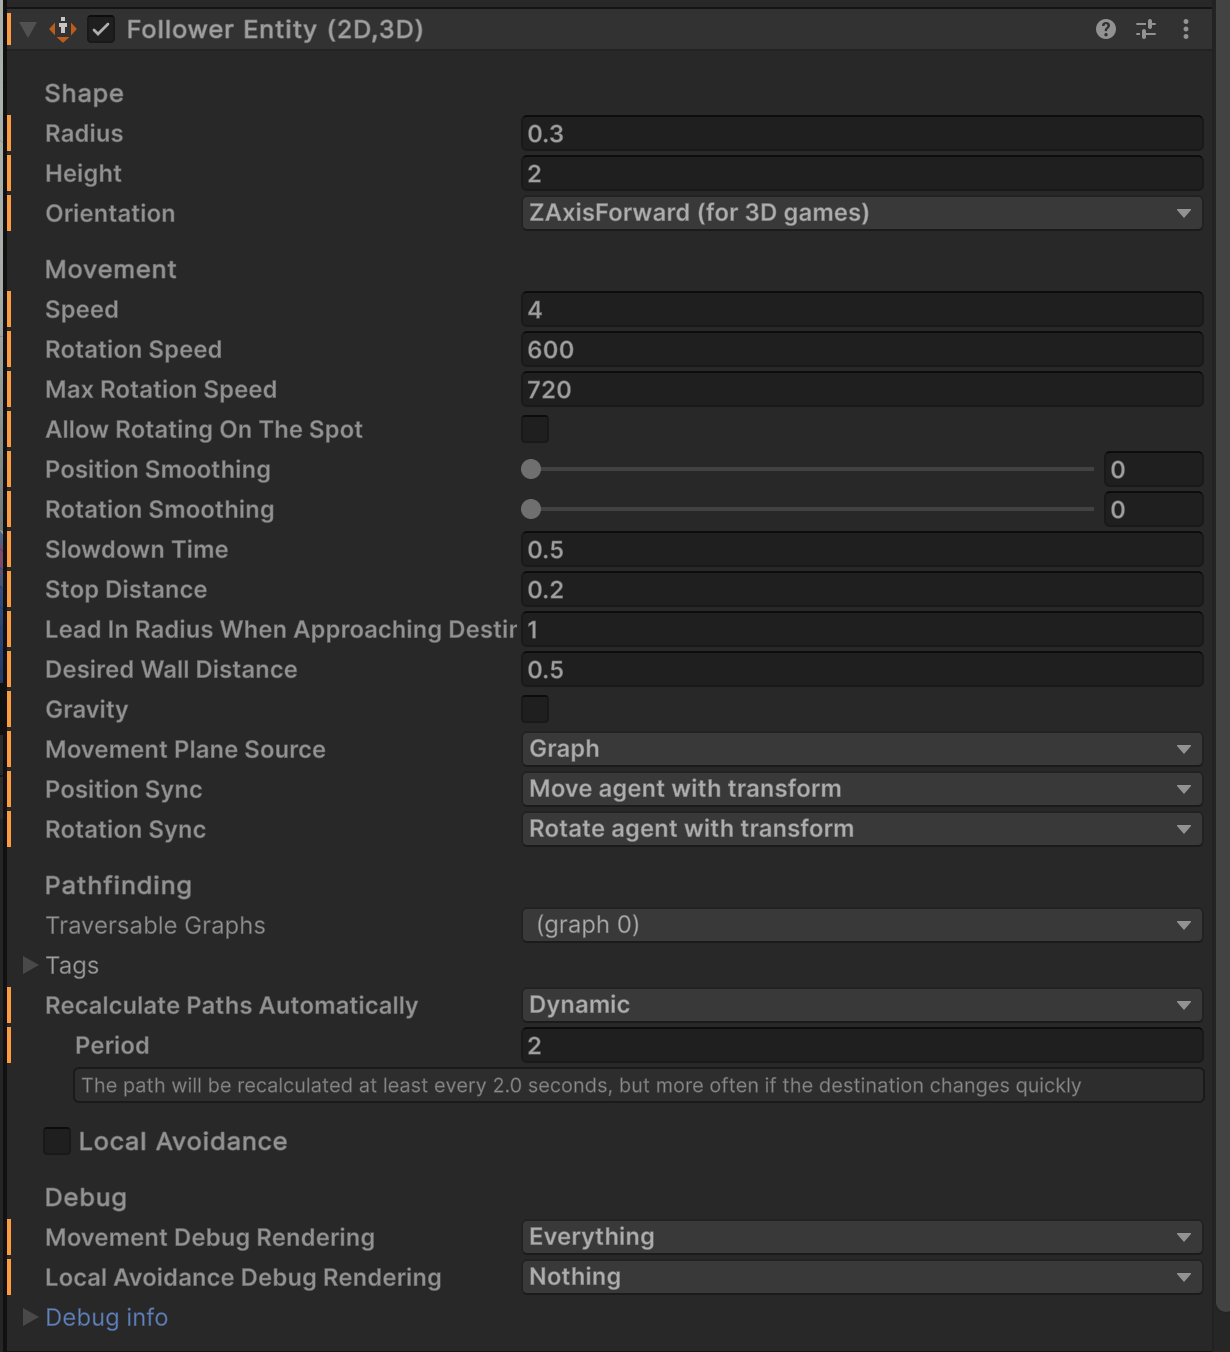The width and height of the screenshot is (1230, 1352).
Task: Click the Position Smoothing value field
Action: 1153,469
